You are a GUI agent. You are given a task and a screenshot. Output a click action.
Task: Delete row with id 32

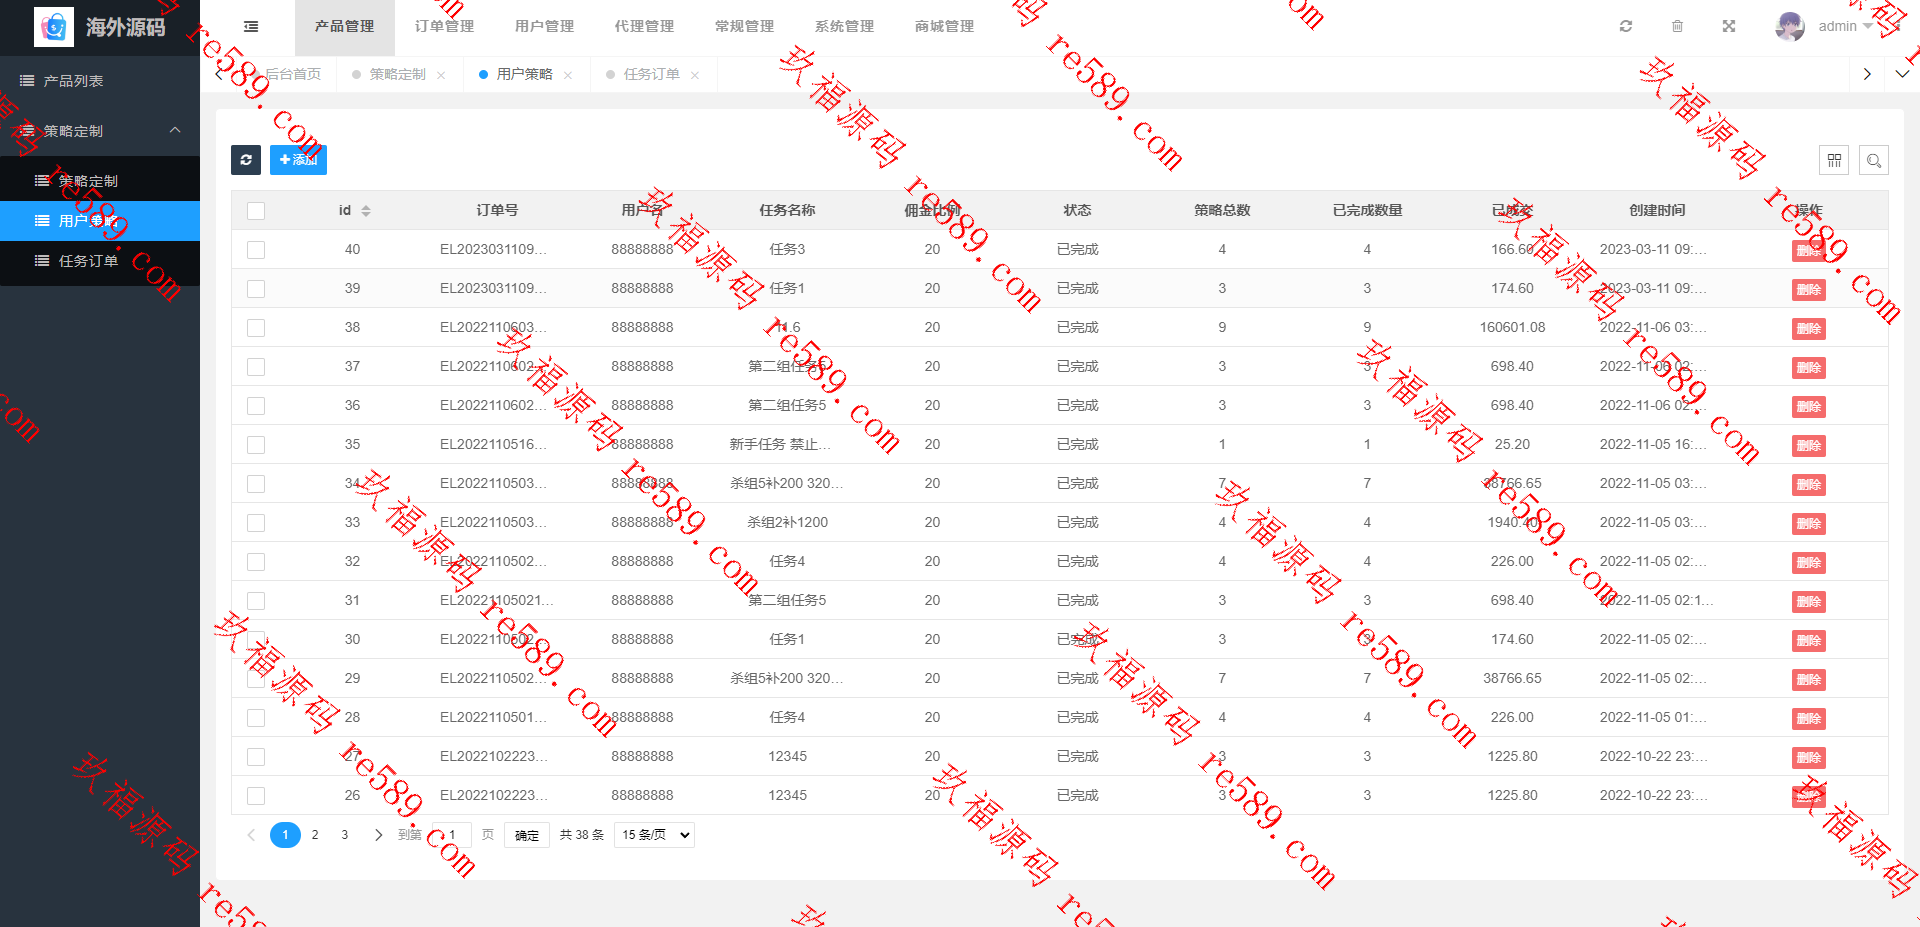coord(1808,563)
